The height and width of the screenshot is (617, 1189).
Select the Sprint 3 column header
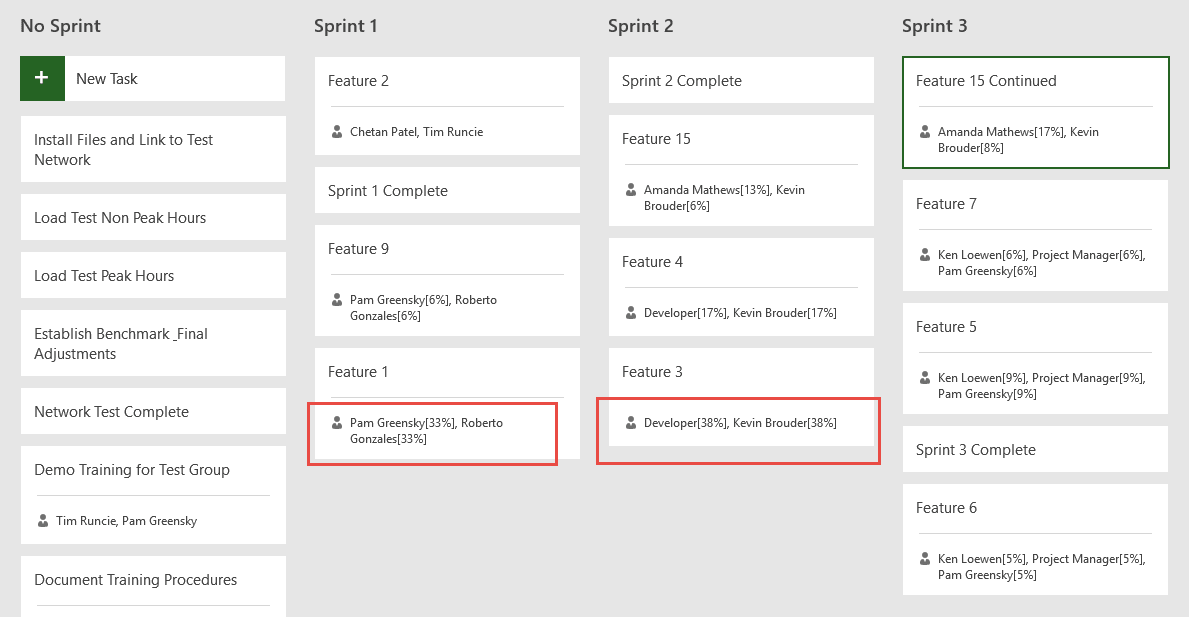coord(934,26)
